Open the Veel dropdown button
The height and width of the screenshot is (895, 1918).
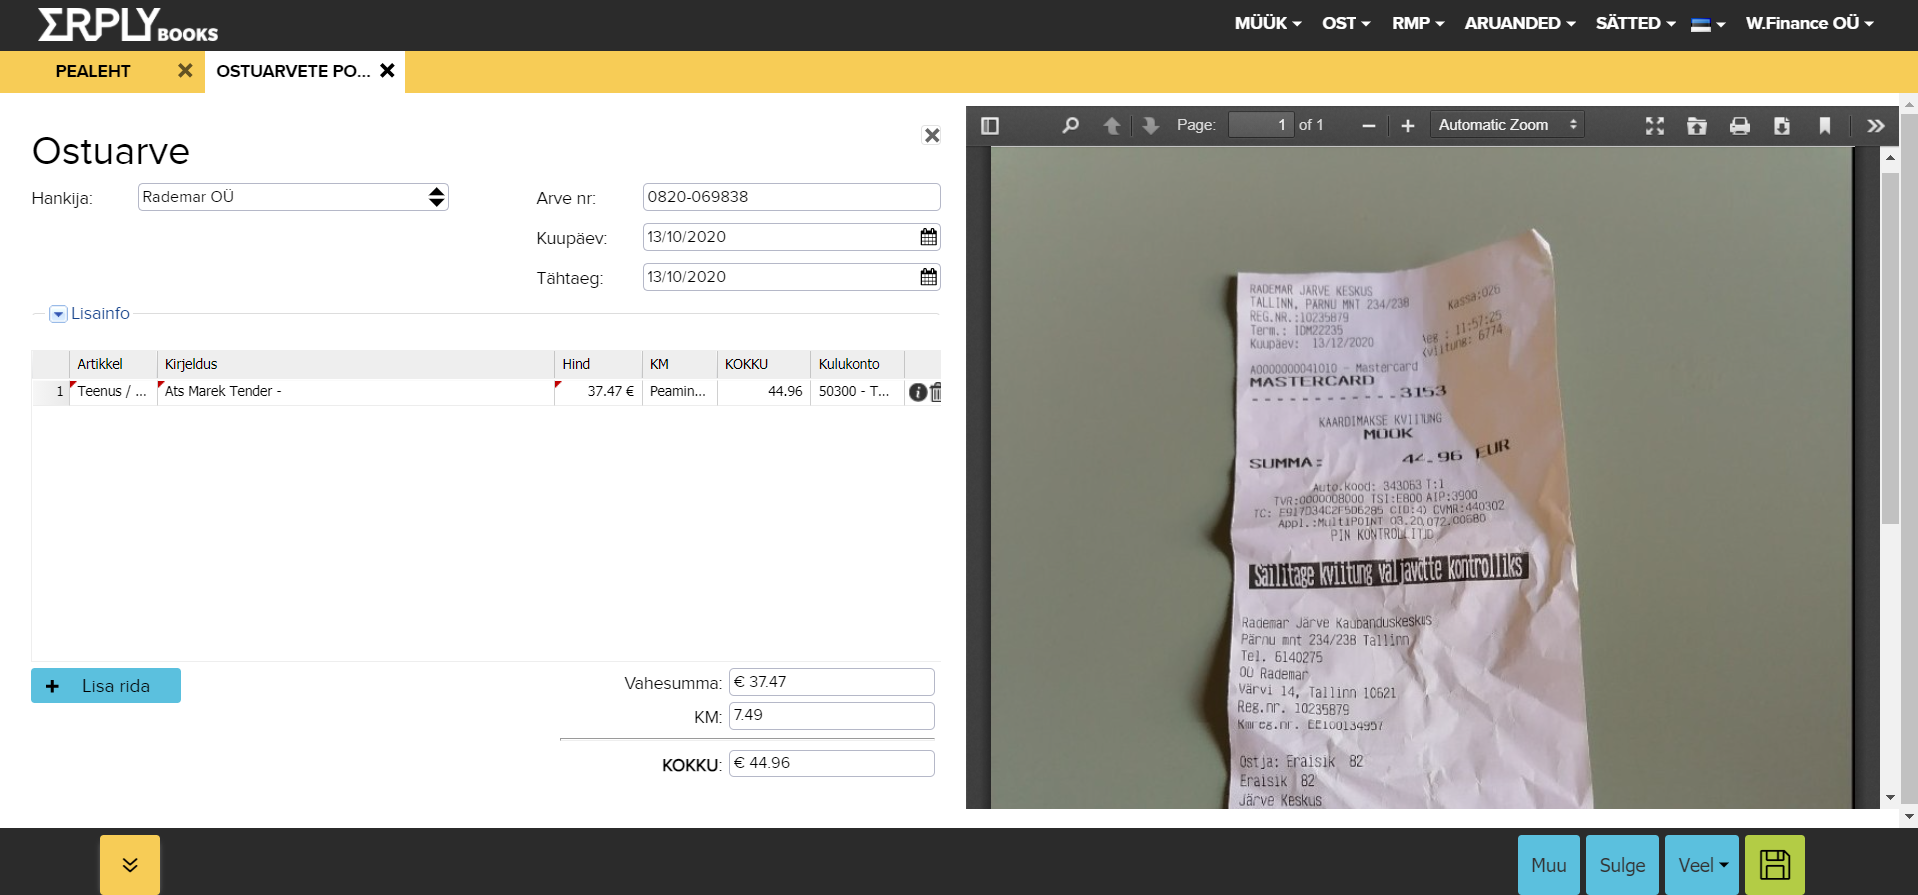point(1702,865)
